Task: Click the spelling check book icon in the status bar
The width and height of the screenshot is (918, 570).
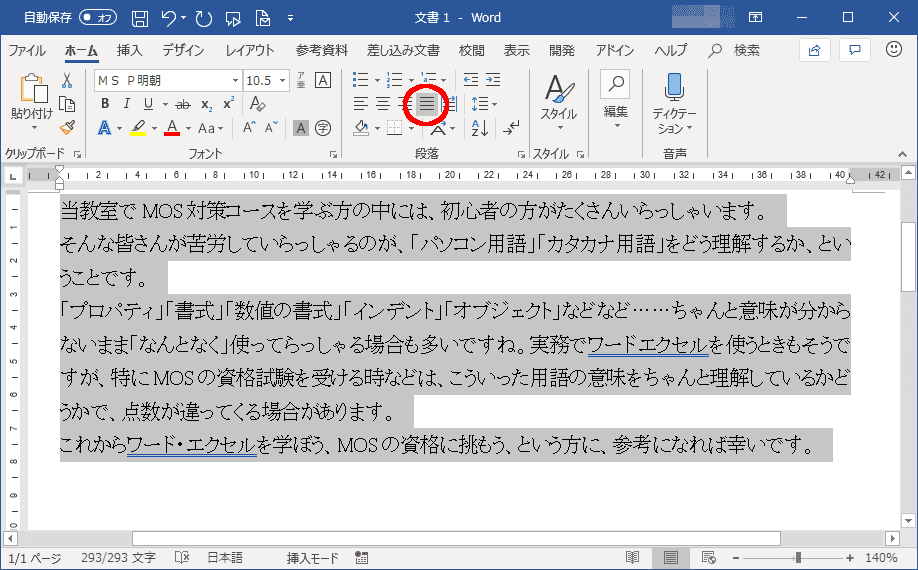Action: tap(182, 557)
